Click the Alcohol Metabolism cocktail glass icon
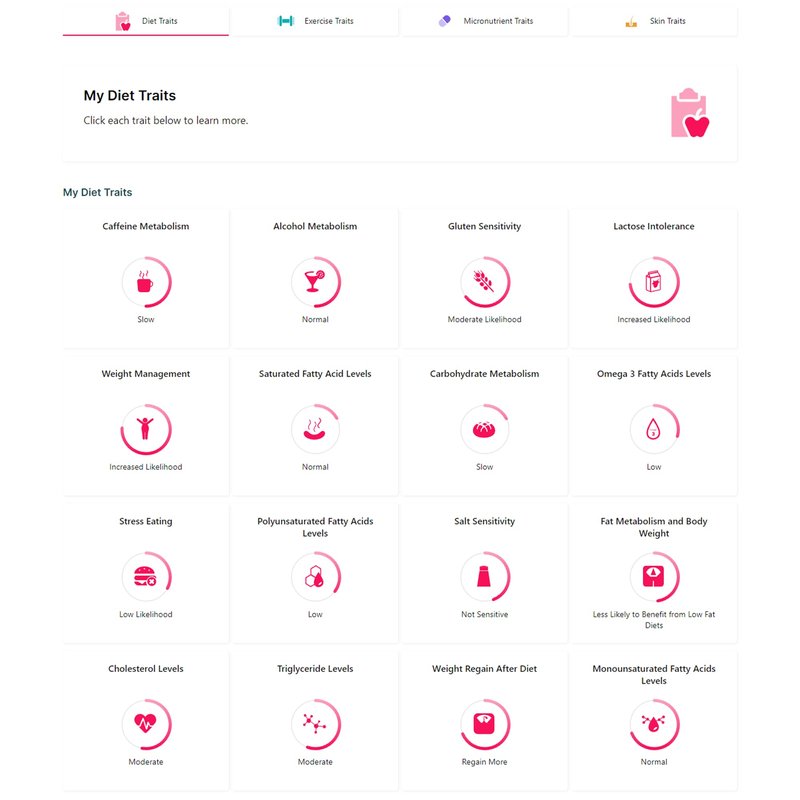Viewport: 800px width, 800px height. [x=315, y=282]
